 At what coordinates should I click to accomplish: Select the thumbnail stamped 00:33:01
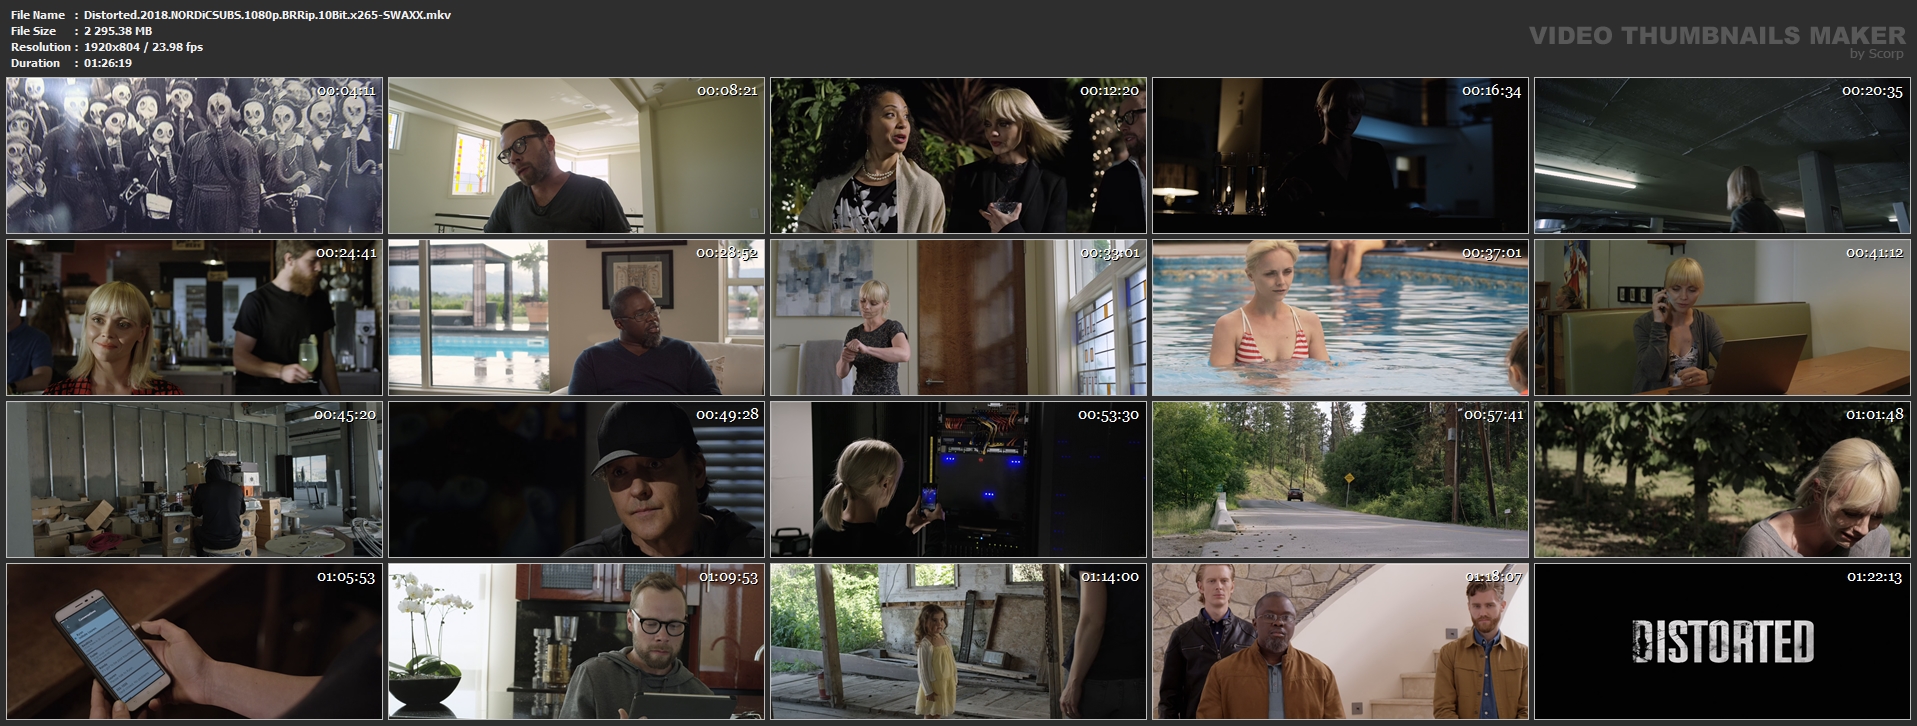(x=958, y=317)
